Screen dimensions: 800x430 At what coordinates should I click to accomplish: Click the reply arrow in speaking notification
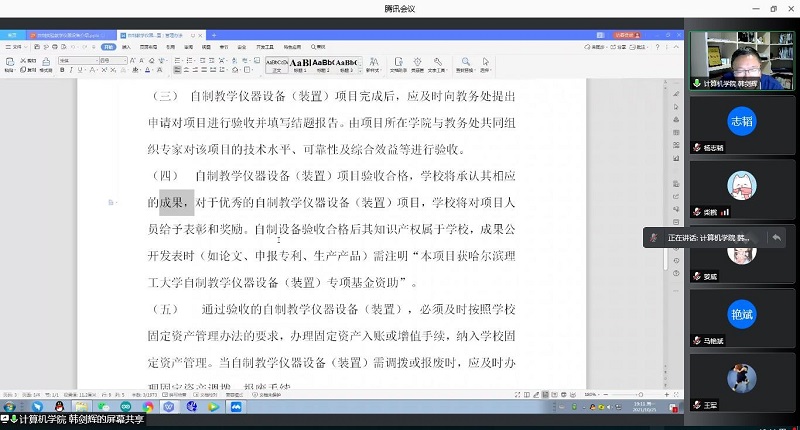pyautogui.click(x=776, y=238)
